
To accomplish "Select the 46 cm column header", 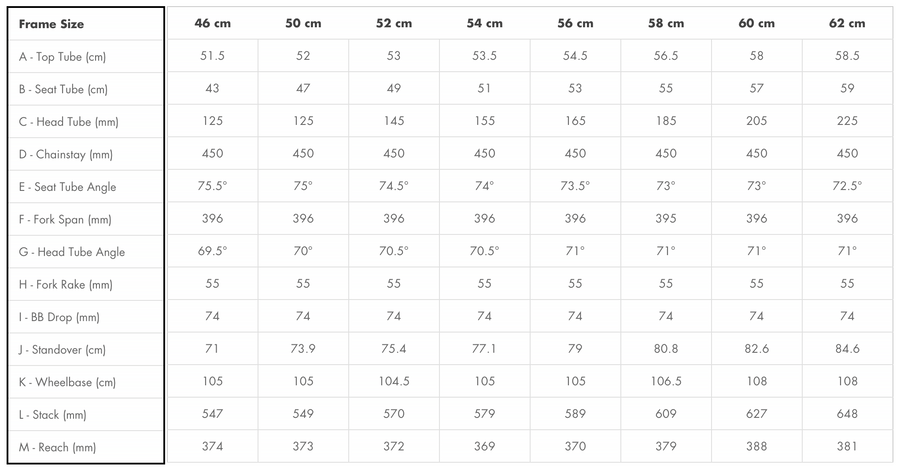I will (212, 24).
